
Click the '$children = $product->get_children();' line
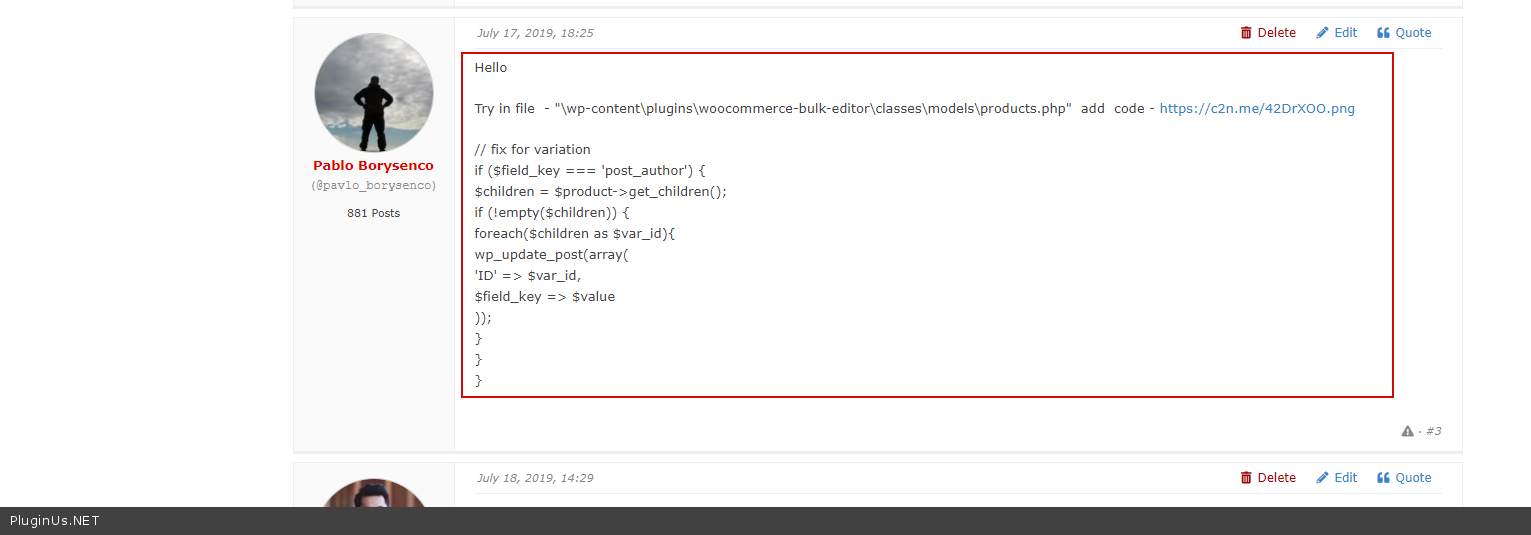pos(600,192)
